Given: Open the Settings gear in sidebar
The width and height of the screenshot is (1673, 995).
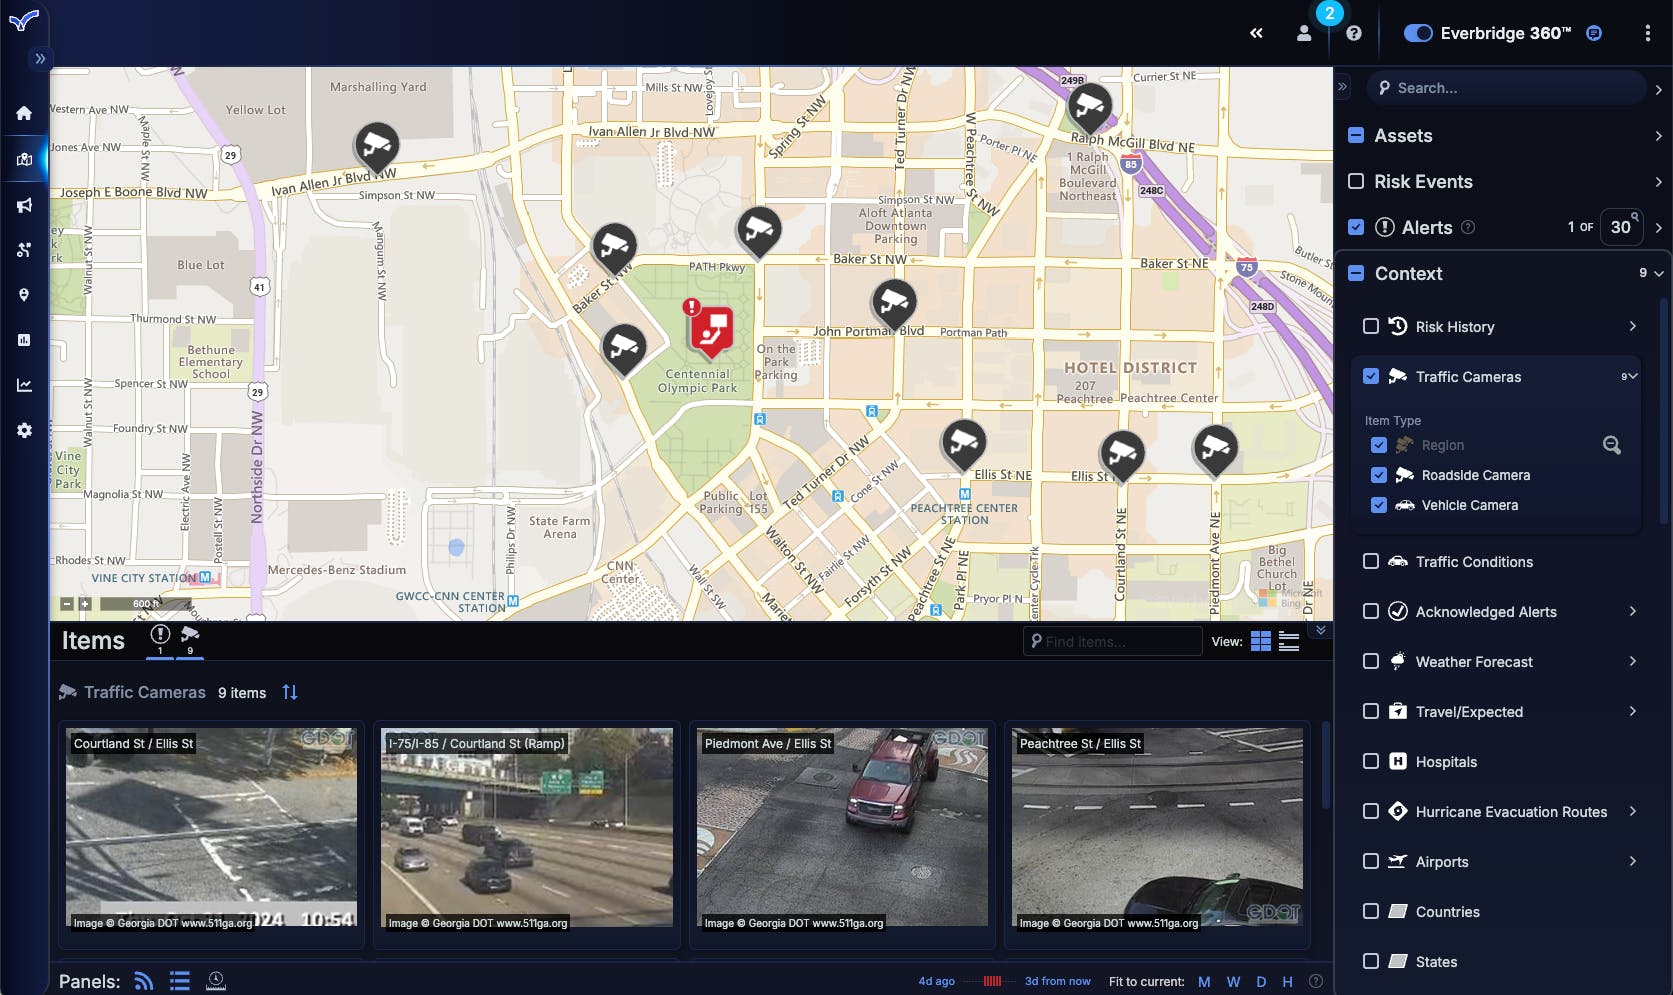Looking at the screenshot, I should [25, 429].
